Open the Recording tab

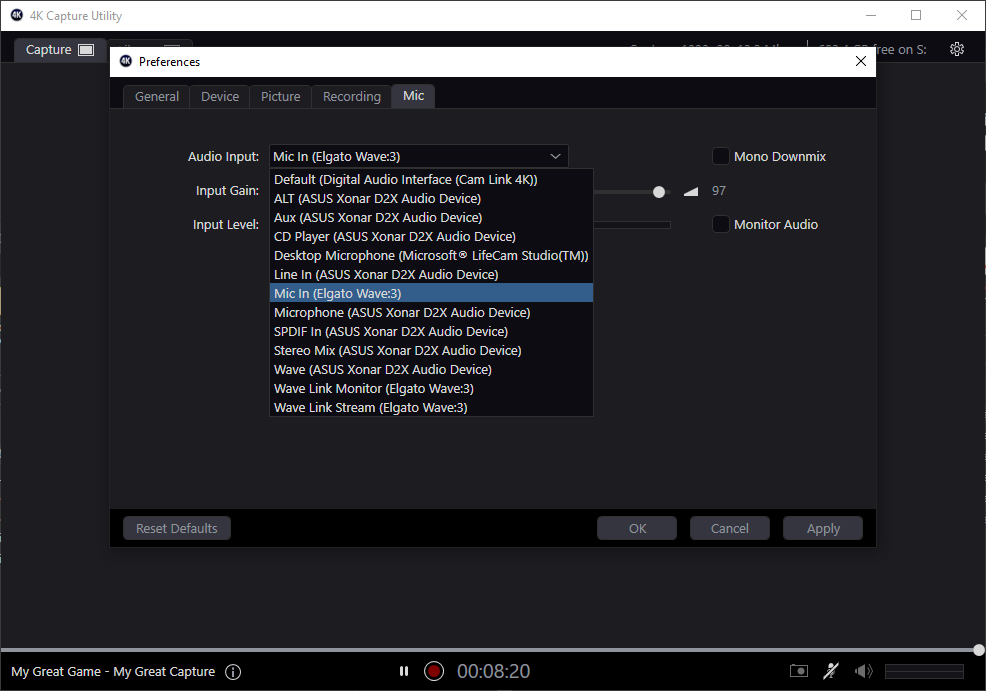coord(352,96)
